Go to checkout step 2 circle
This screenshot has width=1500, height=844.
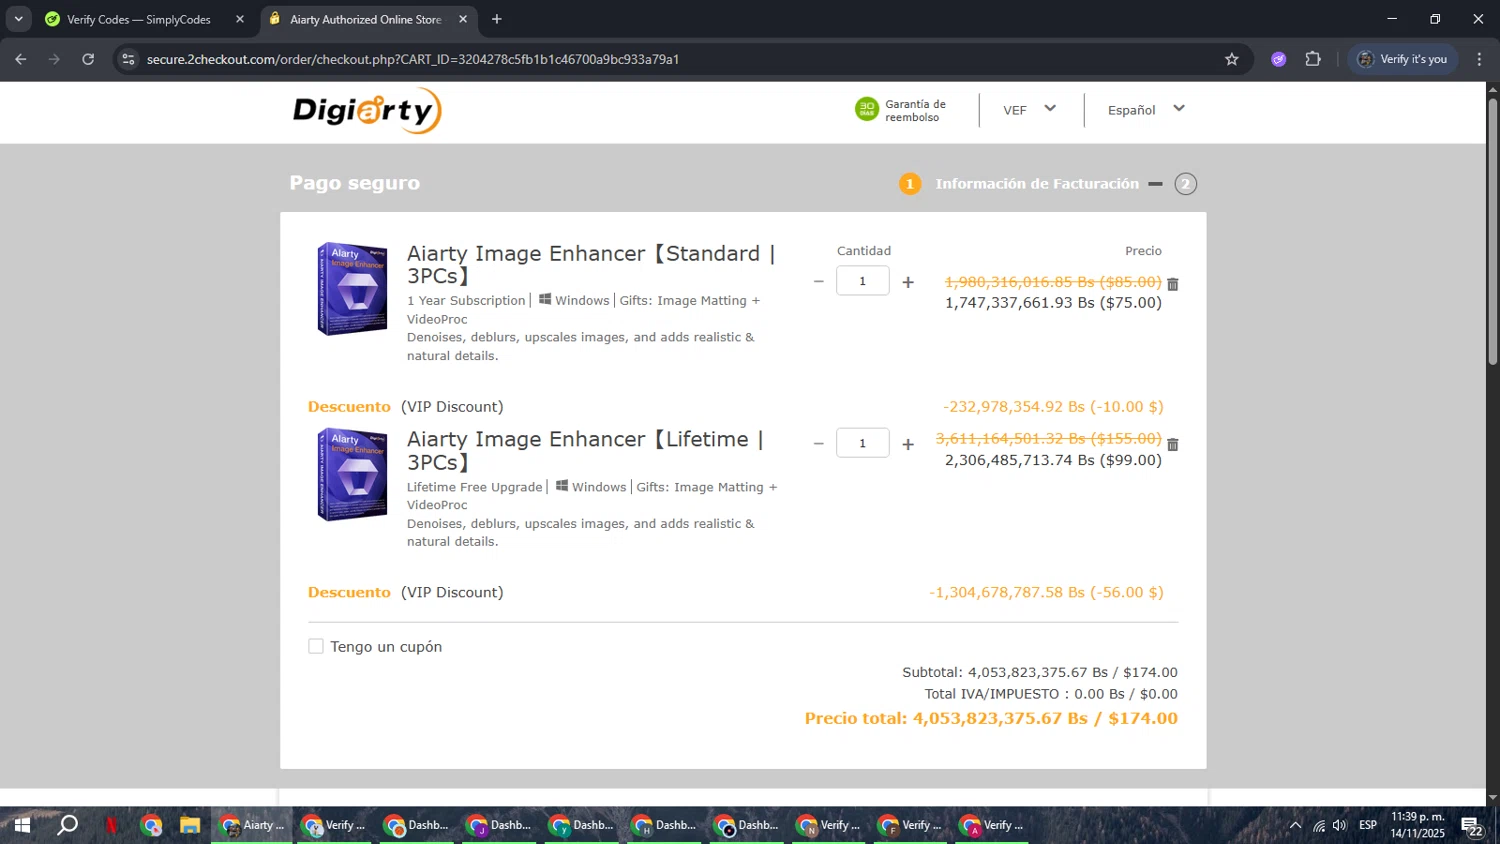pos(1186,184)
